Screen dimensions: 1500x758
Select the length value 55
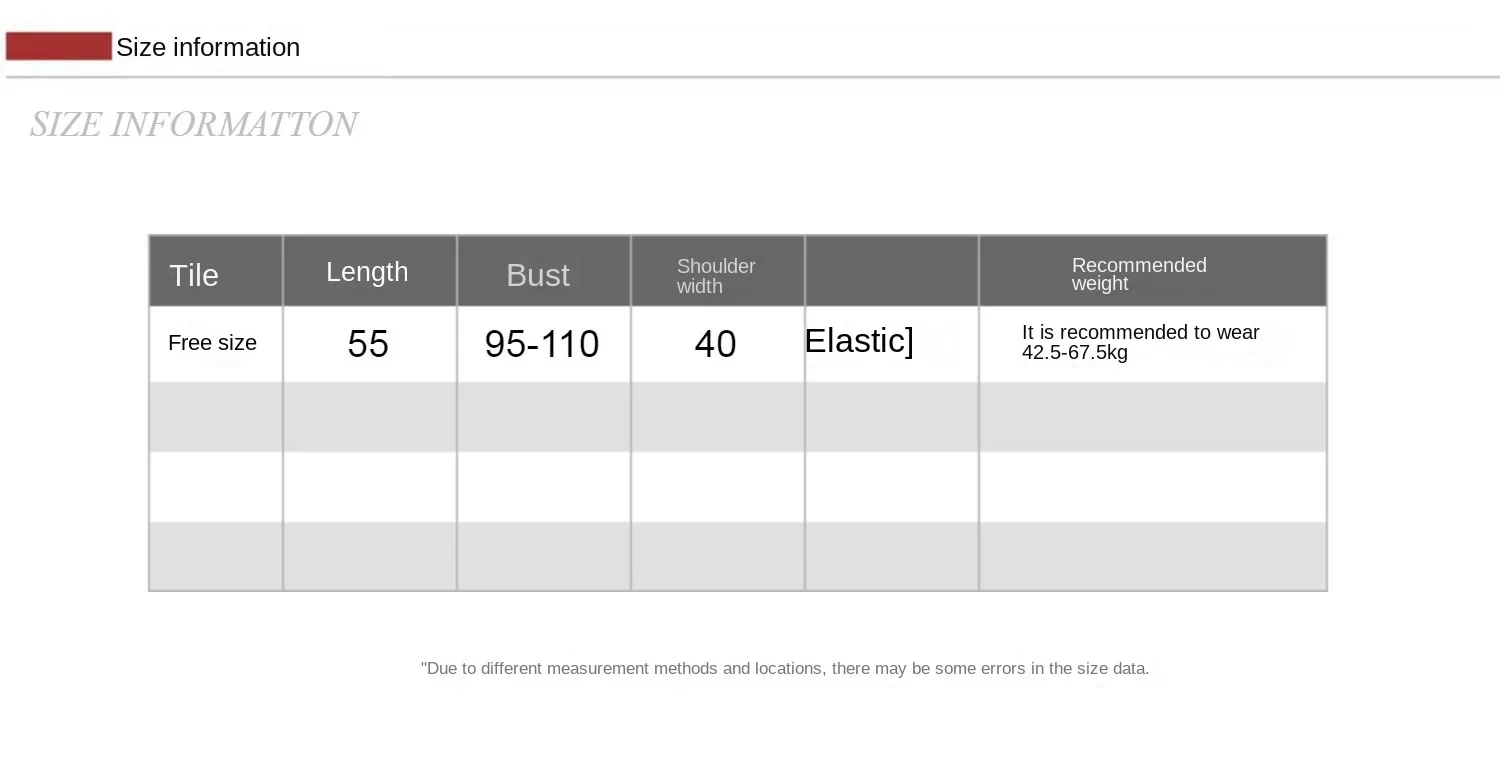(x=368, y=344)
